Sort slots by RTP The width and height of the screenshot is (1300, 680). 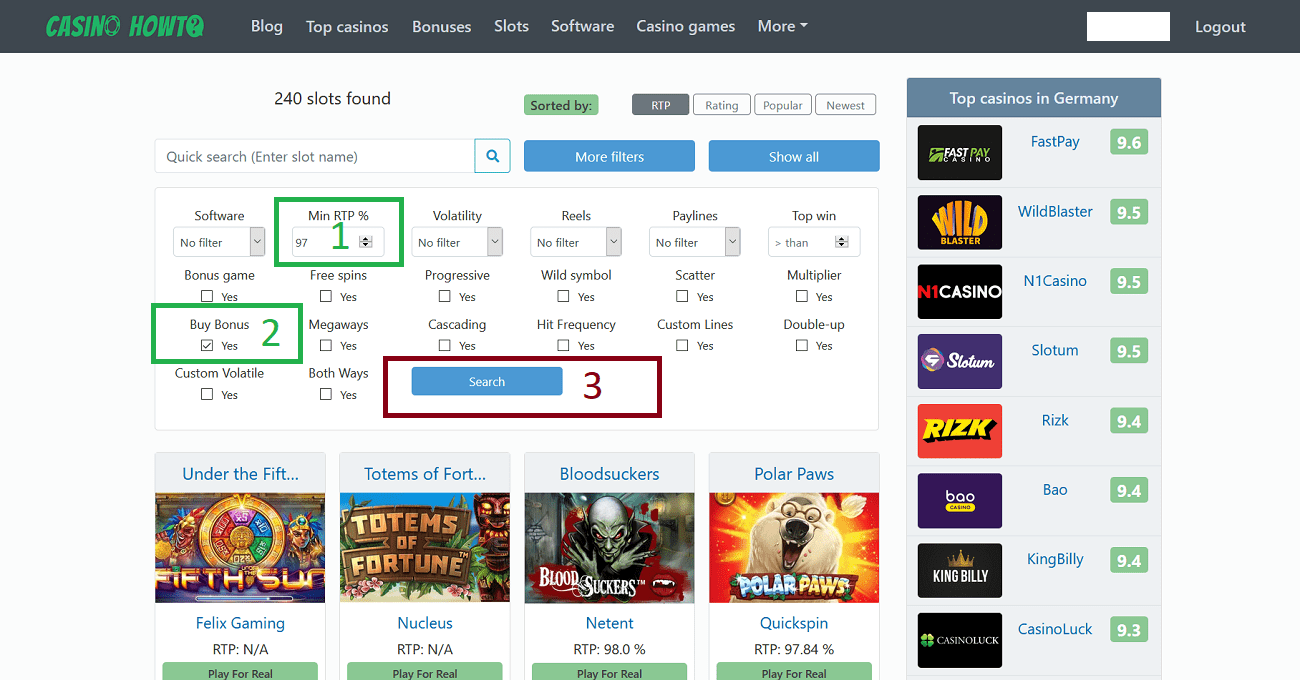click(x=661, y=105)
